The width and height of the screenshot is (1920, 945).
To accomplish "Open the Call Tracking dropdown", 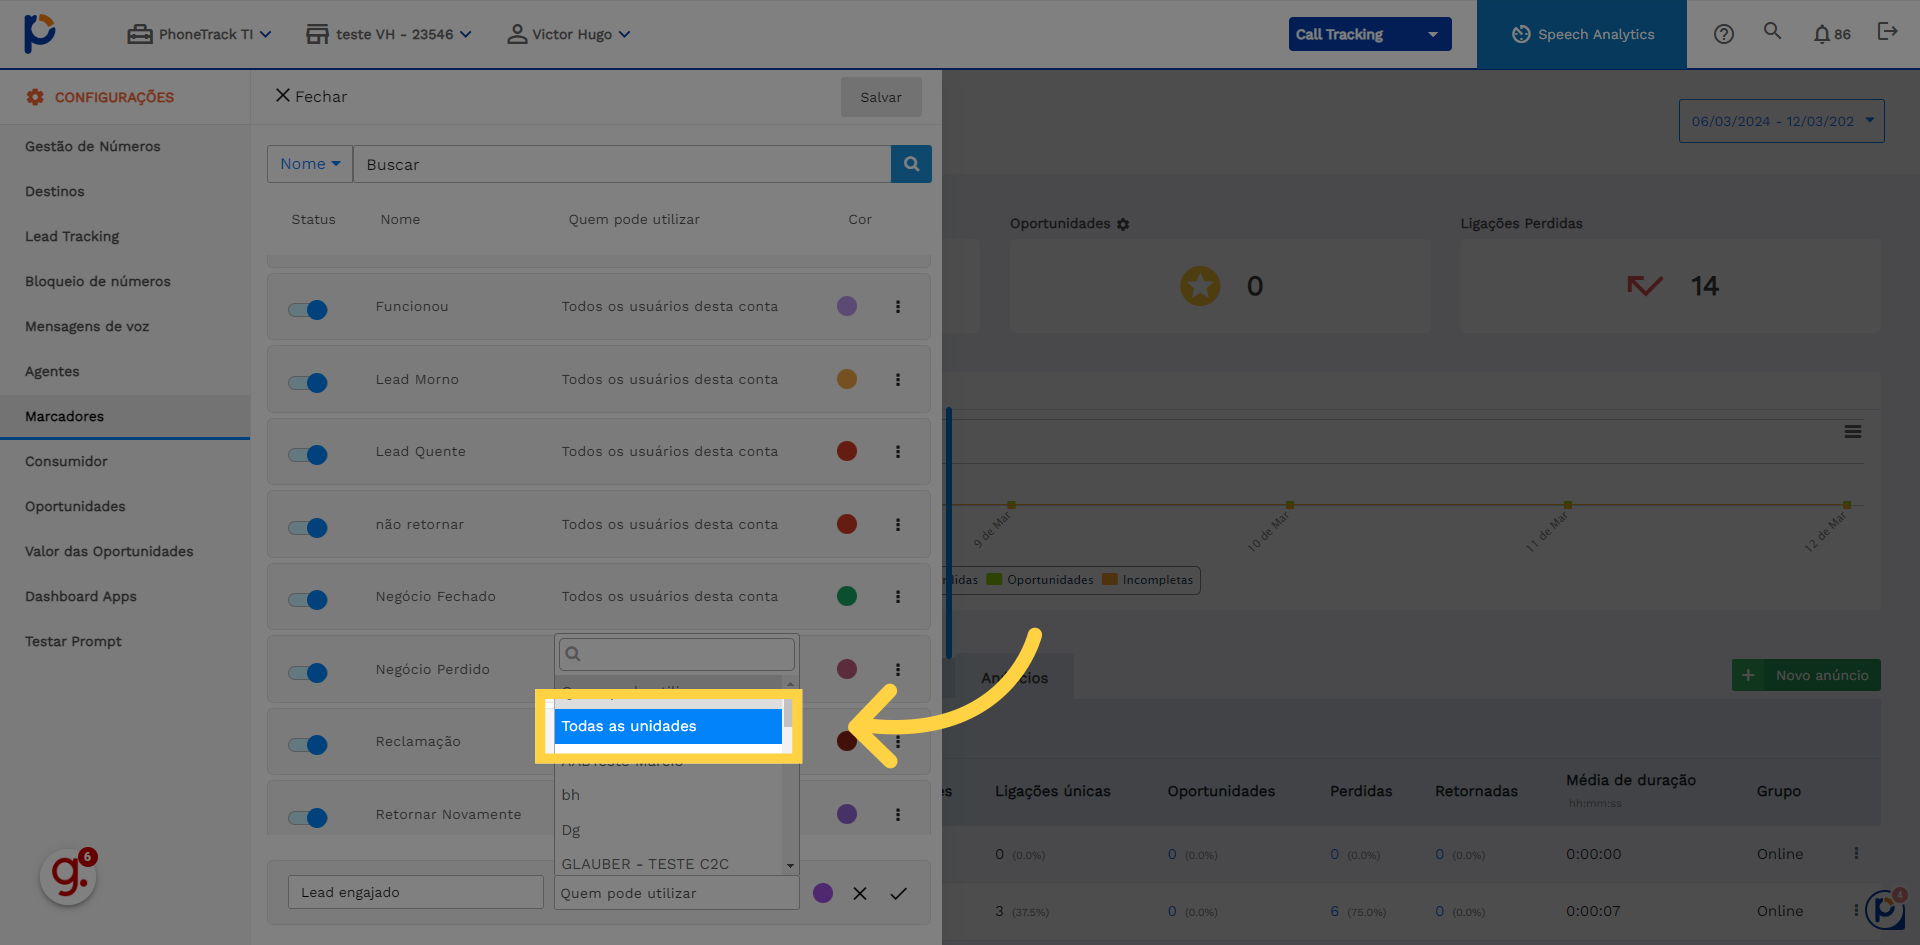I will (x=1369, y=34).
